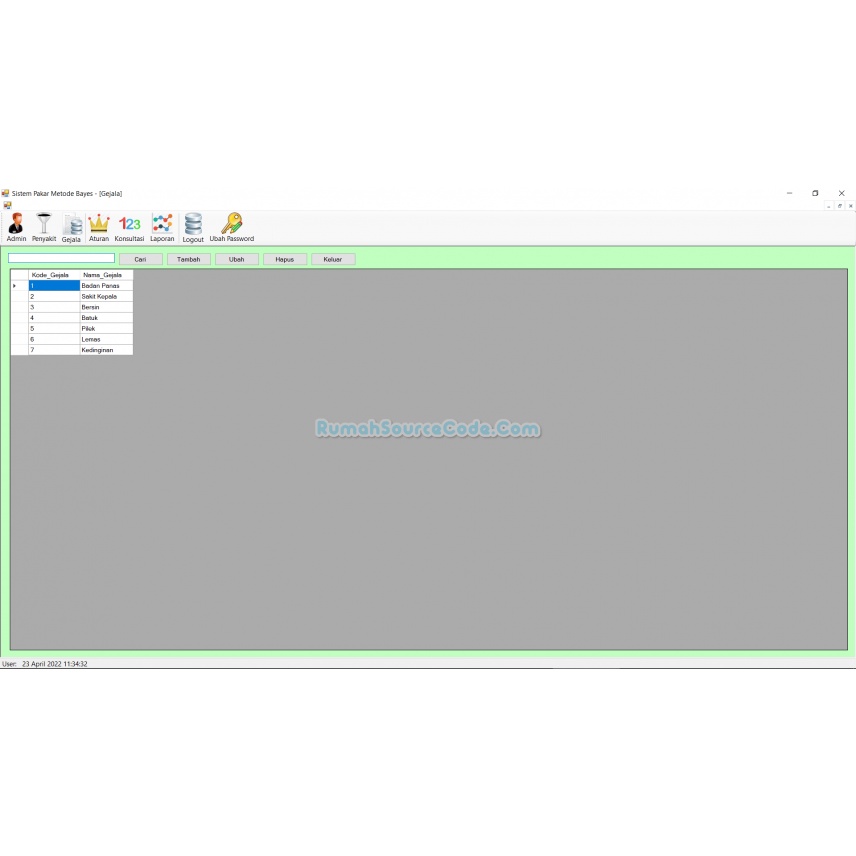Screen dimensions: 856x856
Task: Select Kode_Gejala cell with value 6
Action: (54, 339)
